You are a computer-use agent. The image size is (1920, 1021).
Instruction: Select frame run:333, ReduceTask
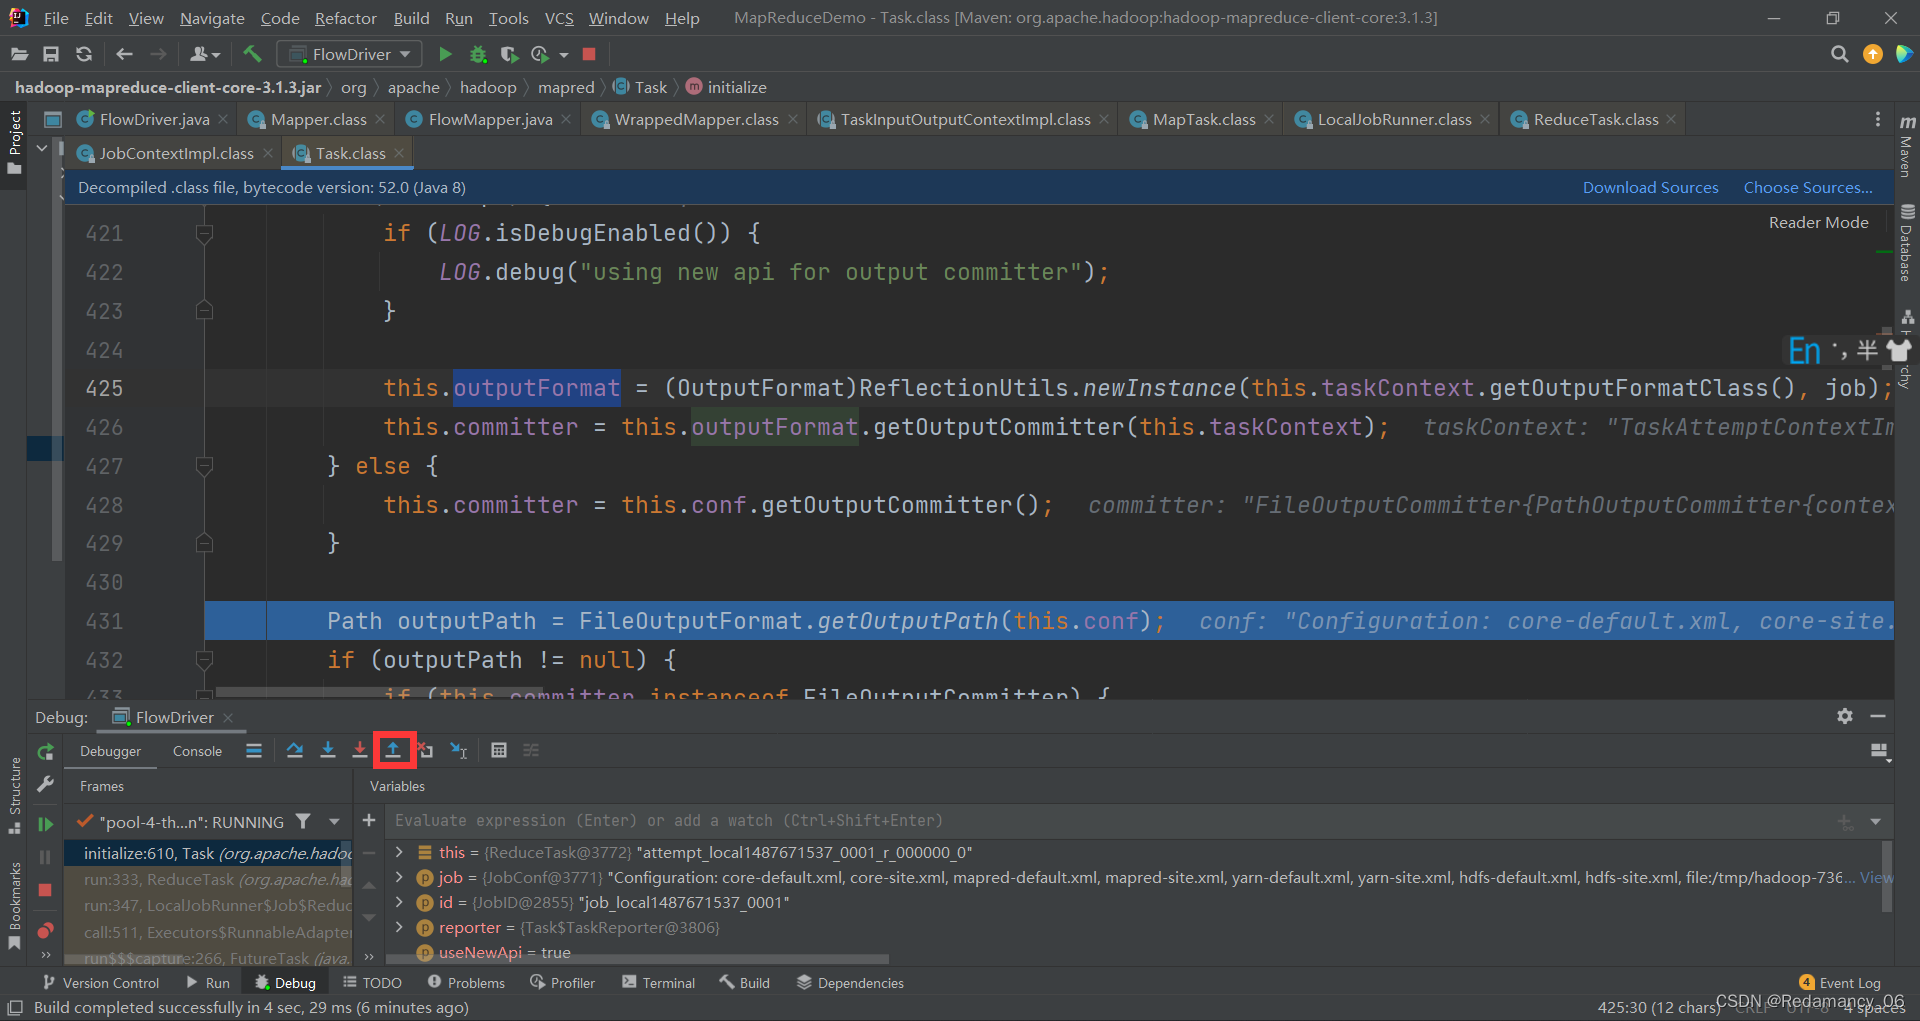pos(208,879)
